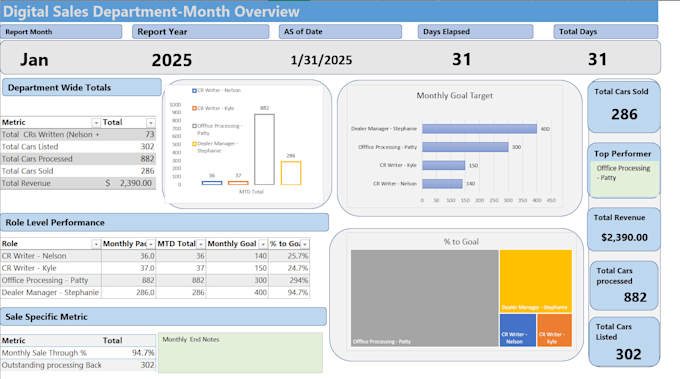This screenshot has height=379, width=680.
Task: Select the Total CRs Written row
Action: [x=78, y=134]
